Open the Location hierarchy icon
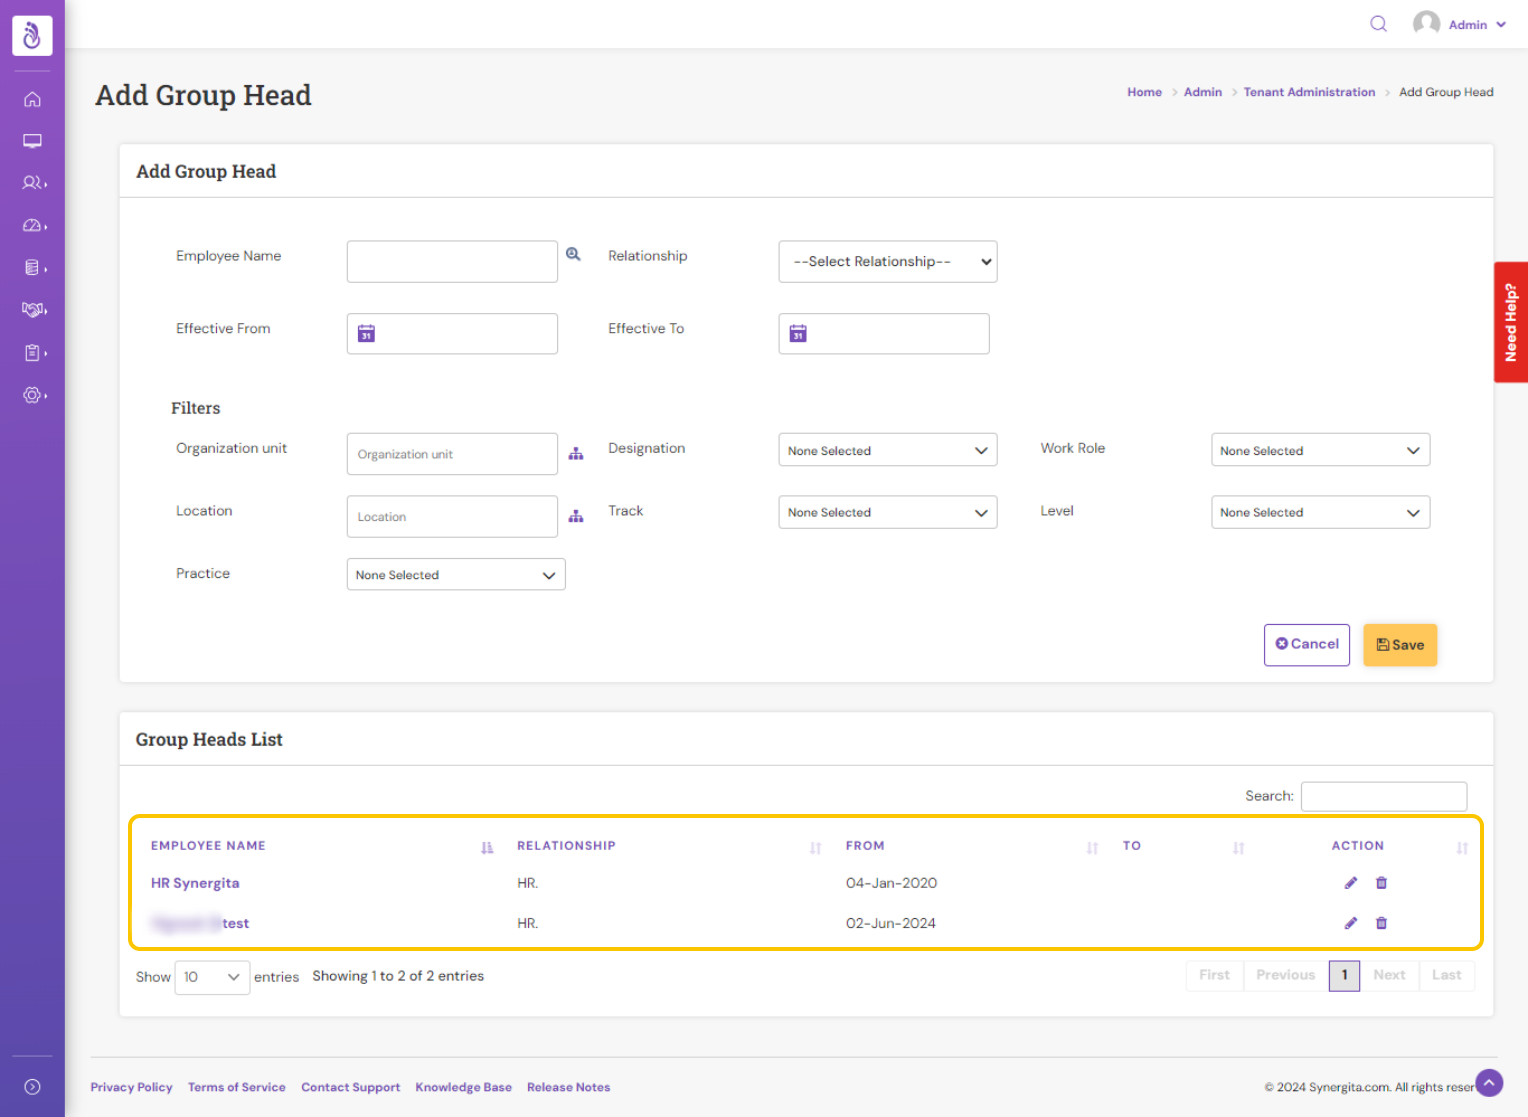 point(576,516)
